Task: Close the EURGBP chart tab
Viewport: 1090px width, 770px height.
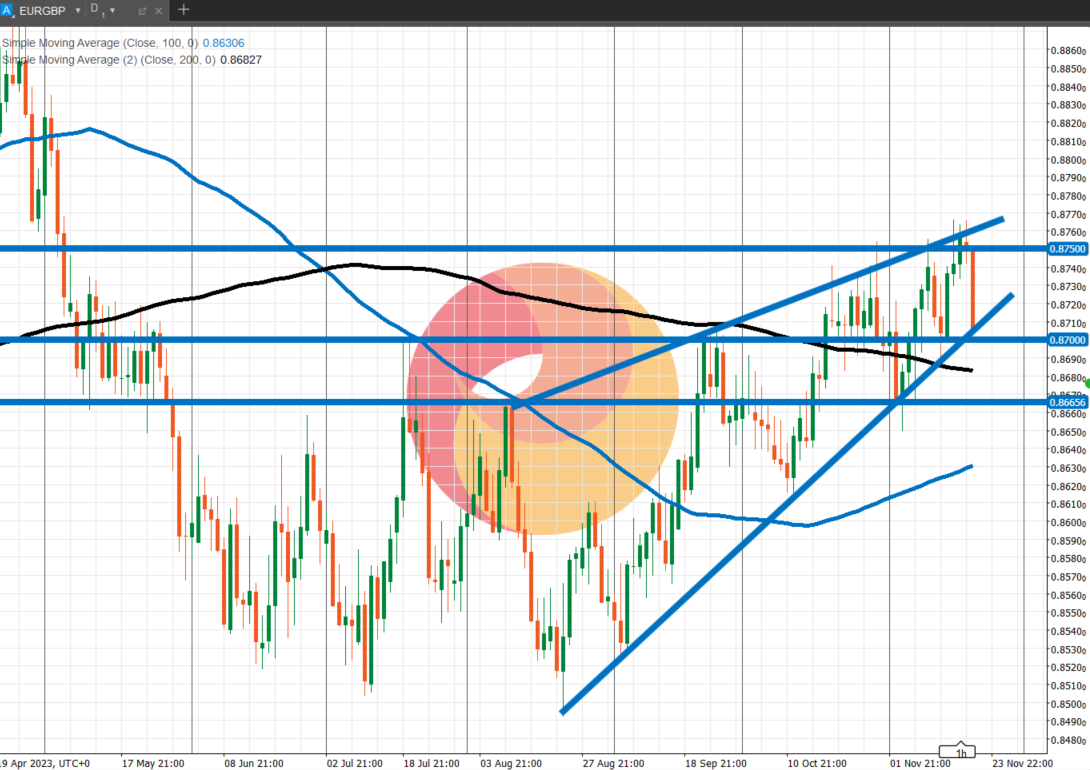Action: coord(158,11)
